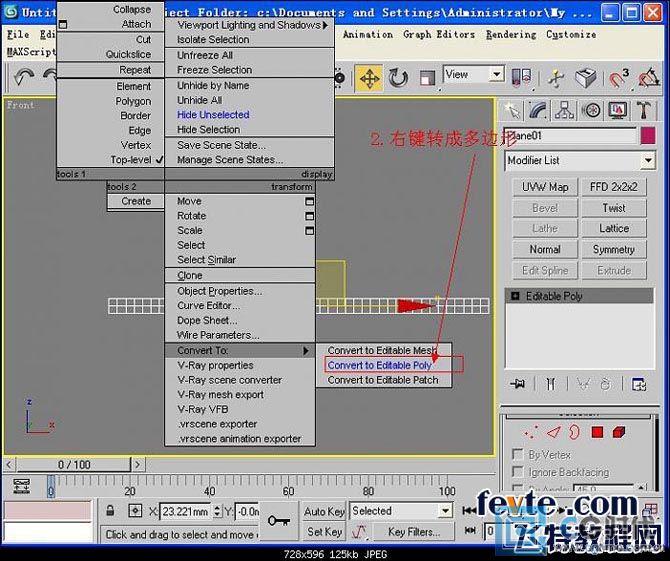Select Hide Unselected in quad menu

click(x=213, y=115)
